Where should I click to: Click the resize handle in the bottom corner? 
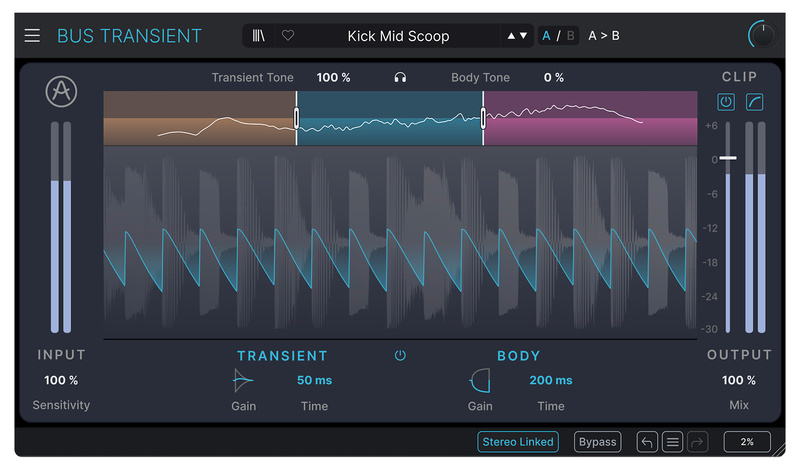[779, 450]
